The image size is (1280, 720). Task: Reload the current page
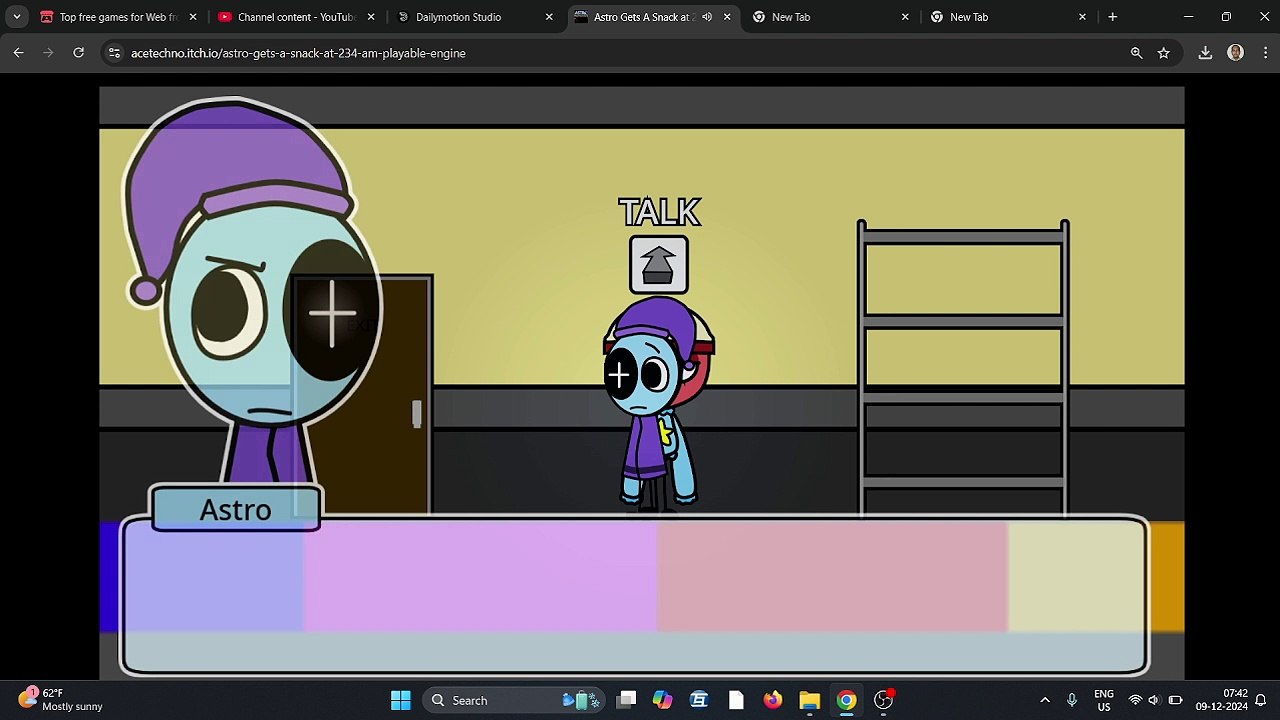pos(78,53)
